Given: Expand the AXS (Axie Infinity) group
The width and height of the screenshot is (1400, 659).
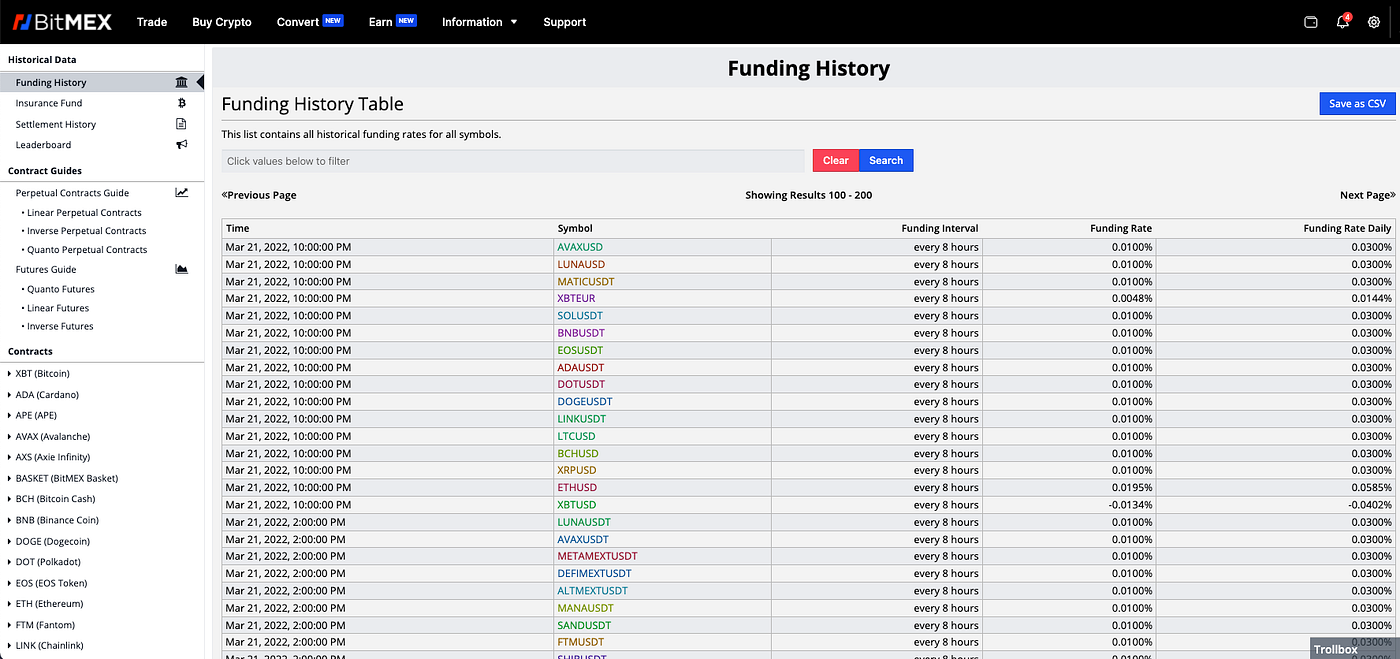Looking at the screenshot, I should pos(49,457).
